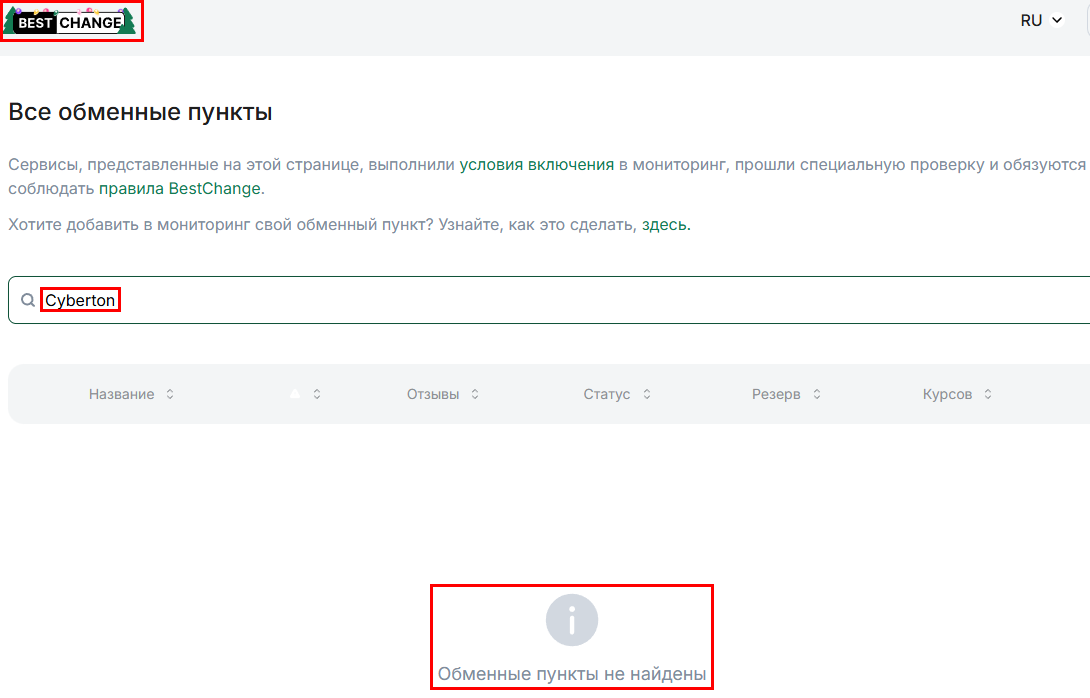This screenshot has height=698, width=1090.
Task: Click the Обменные пункты не найдены message
Action: (571, 674)
